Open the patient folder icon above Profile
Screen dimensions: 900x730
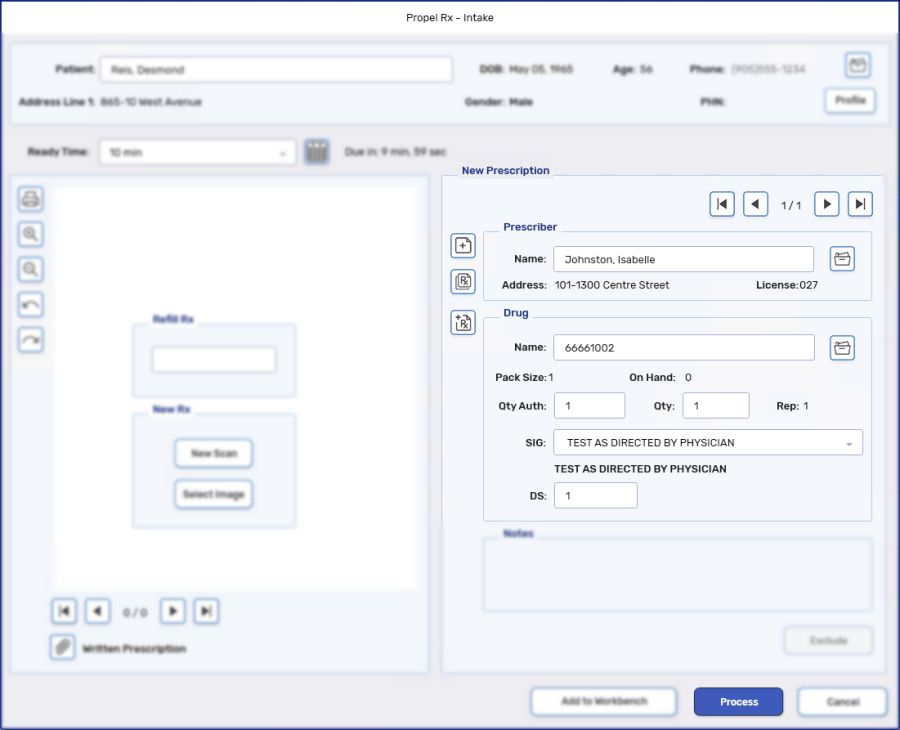pyautogui.click(x=857, y=66)
